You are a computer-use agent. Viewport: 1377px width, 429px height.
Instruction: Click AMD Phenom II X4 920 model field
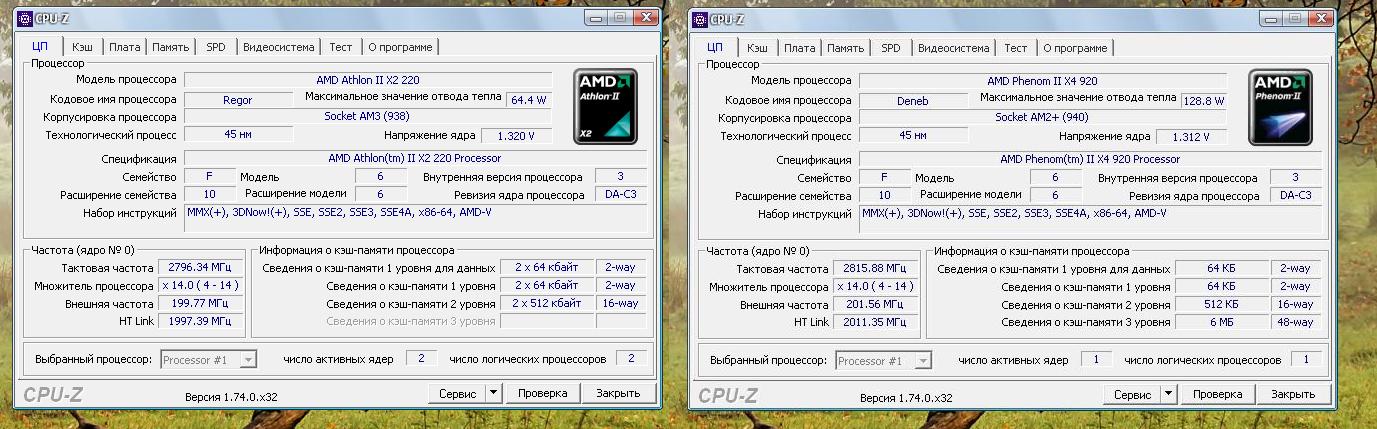click(x=1043, y=80)
